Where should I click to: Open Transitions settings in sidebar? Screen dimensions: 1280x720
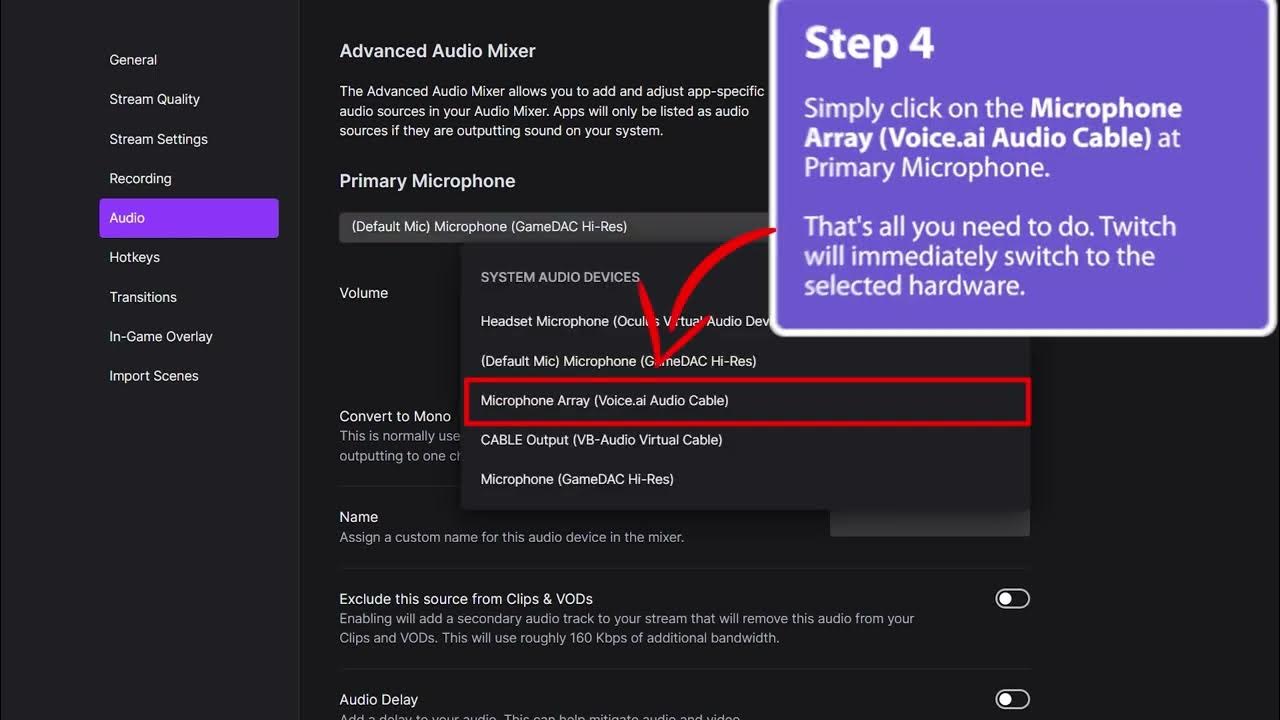(143, 297)
